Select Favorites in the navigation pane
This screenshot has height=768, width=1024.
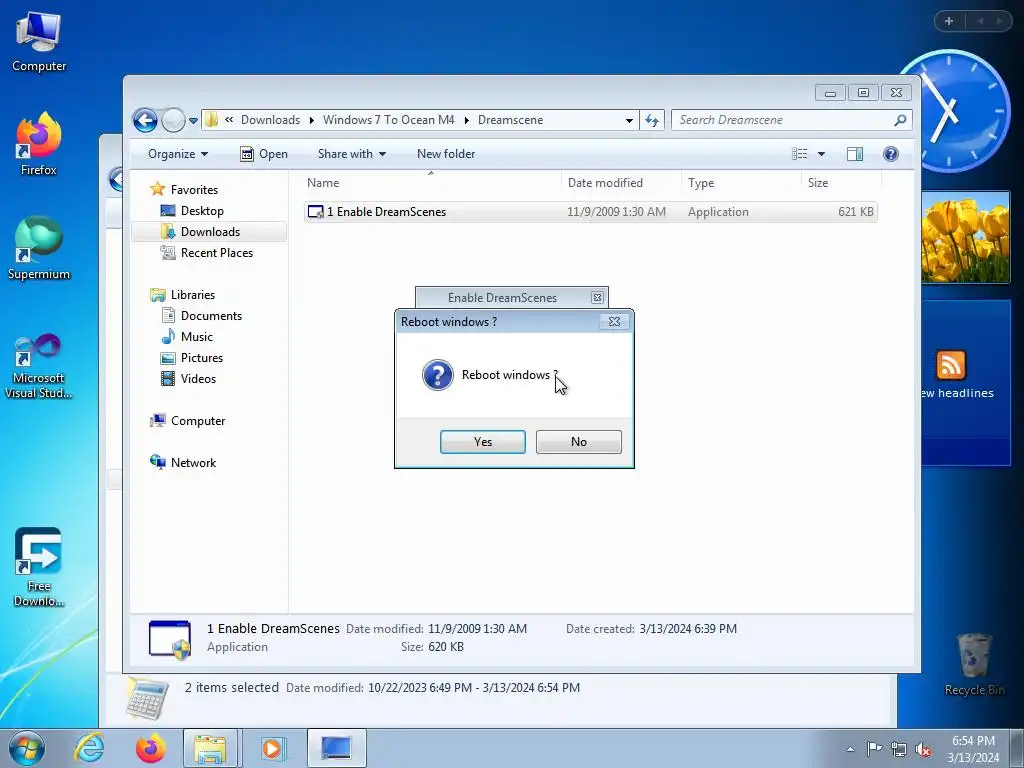[x=194, y=189]
